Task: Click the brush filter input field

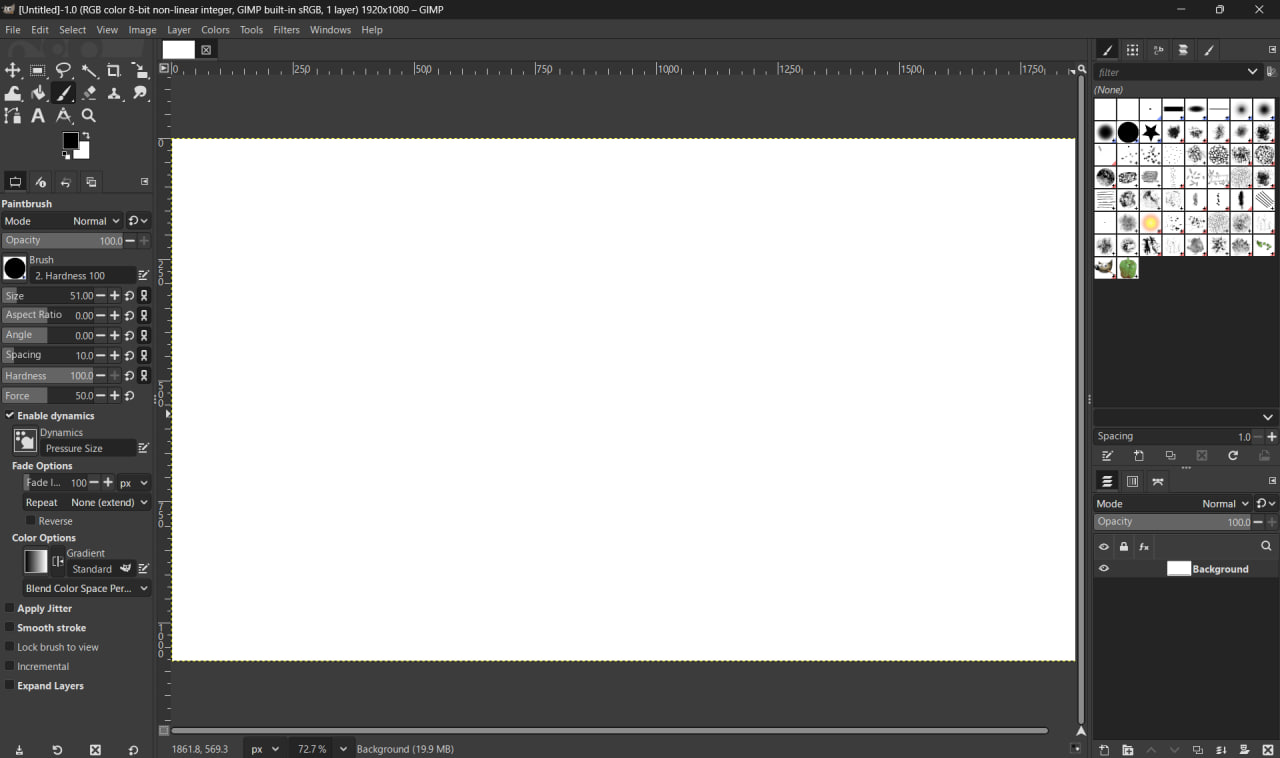Action: pos(1169,72)
